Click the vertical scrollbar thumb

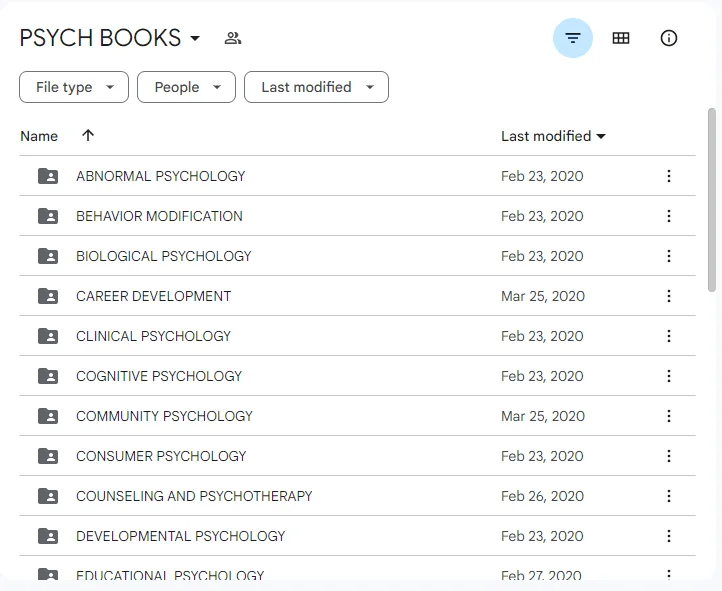[x=712, y=200]
